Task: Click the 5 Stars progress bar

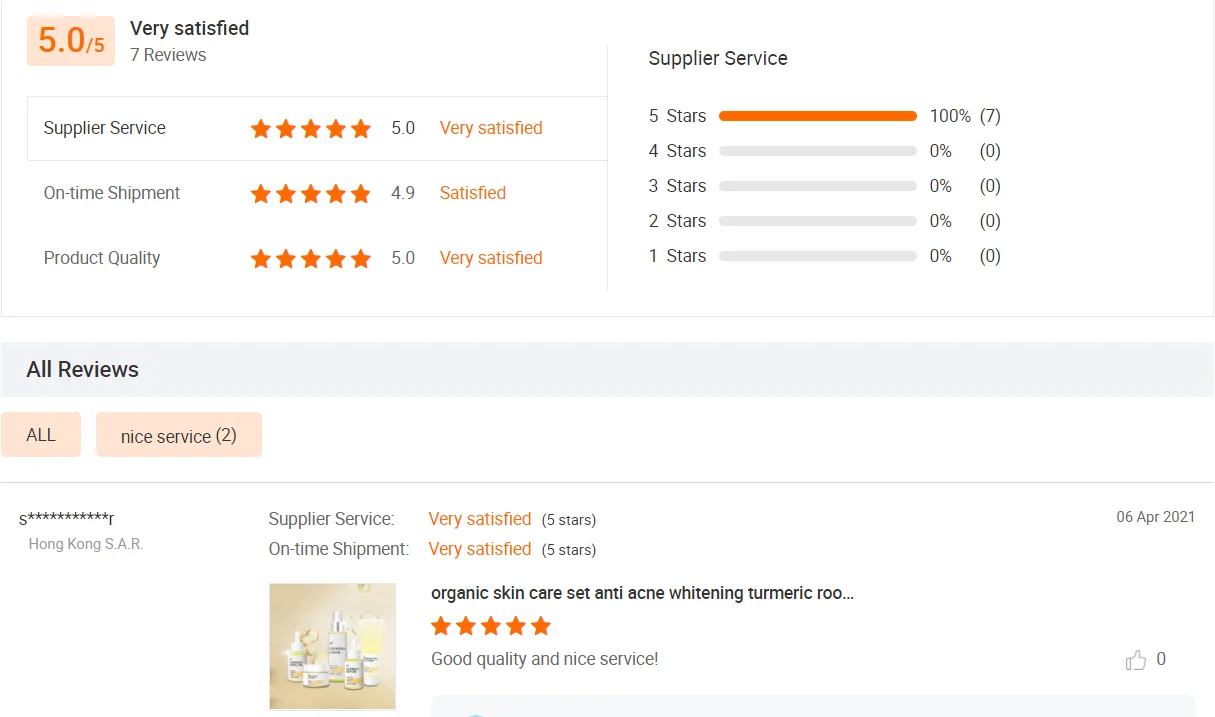Action: (817, 116)
